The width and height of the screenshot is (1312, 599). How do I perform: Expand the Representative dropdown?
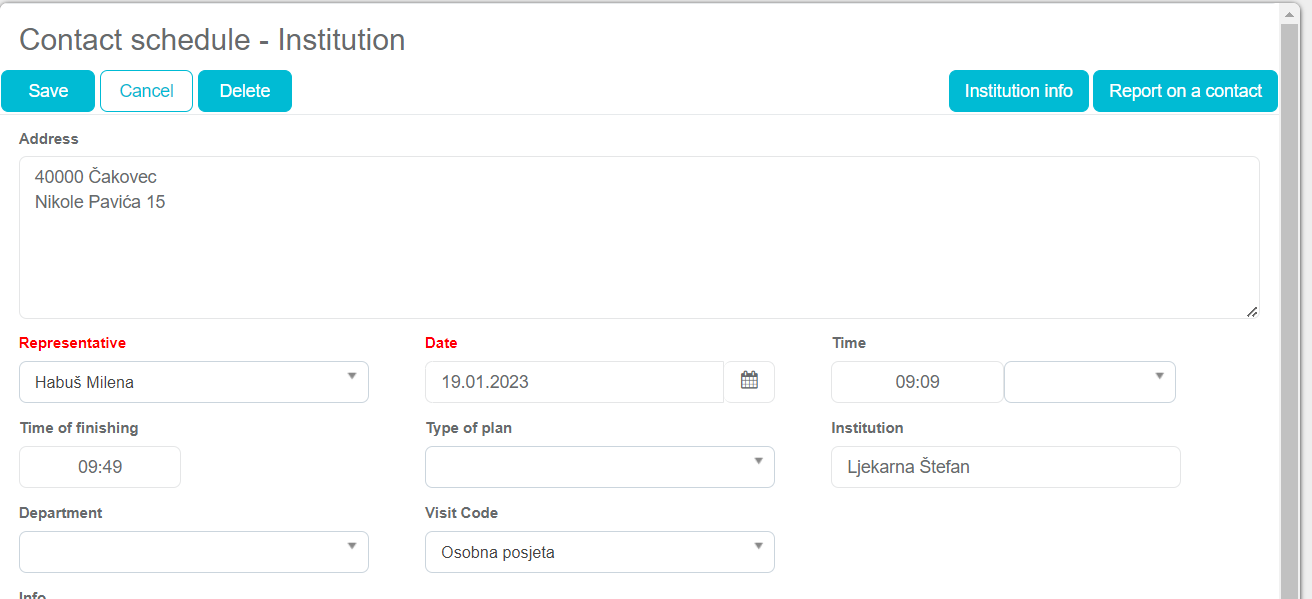(x=193, y=382)
